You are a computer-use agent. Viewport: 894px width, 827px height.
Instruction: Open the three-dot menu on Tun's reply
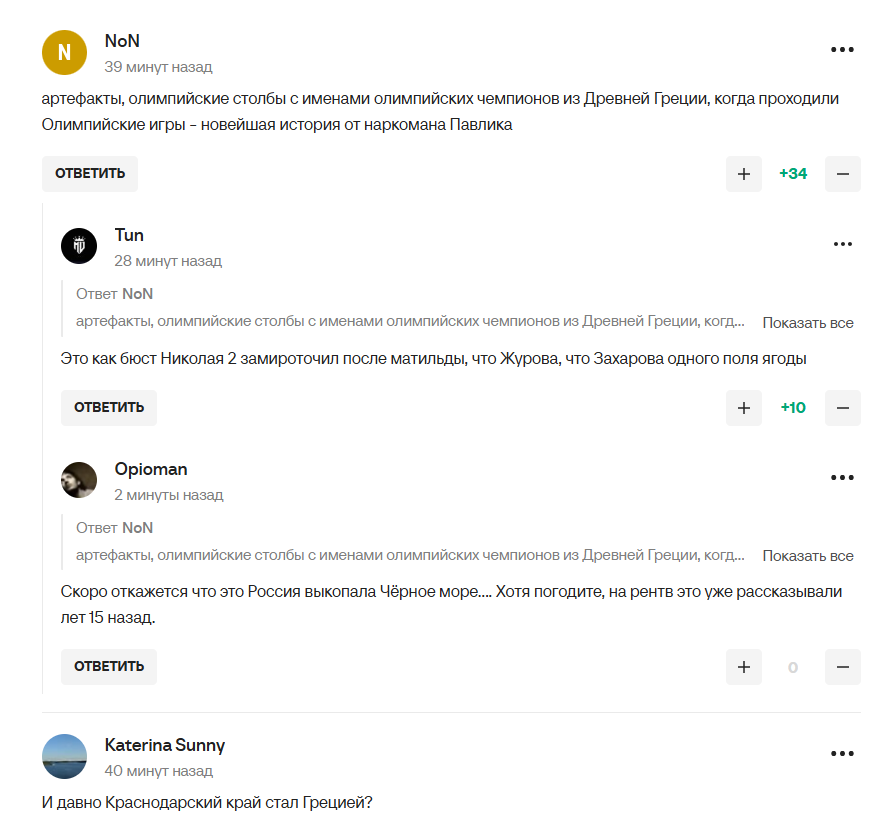(x=843, y=242)
